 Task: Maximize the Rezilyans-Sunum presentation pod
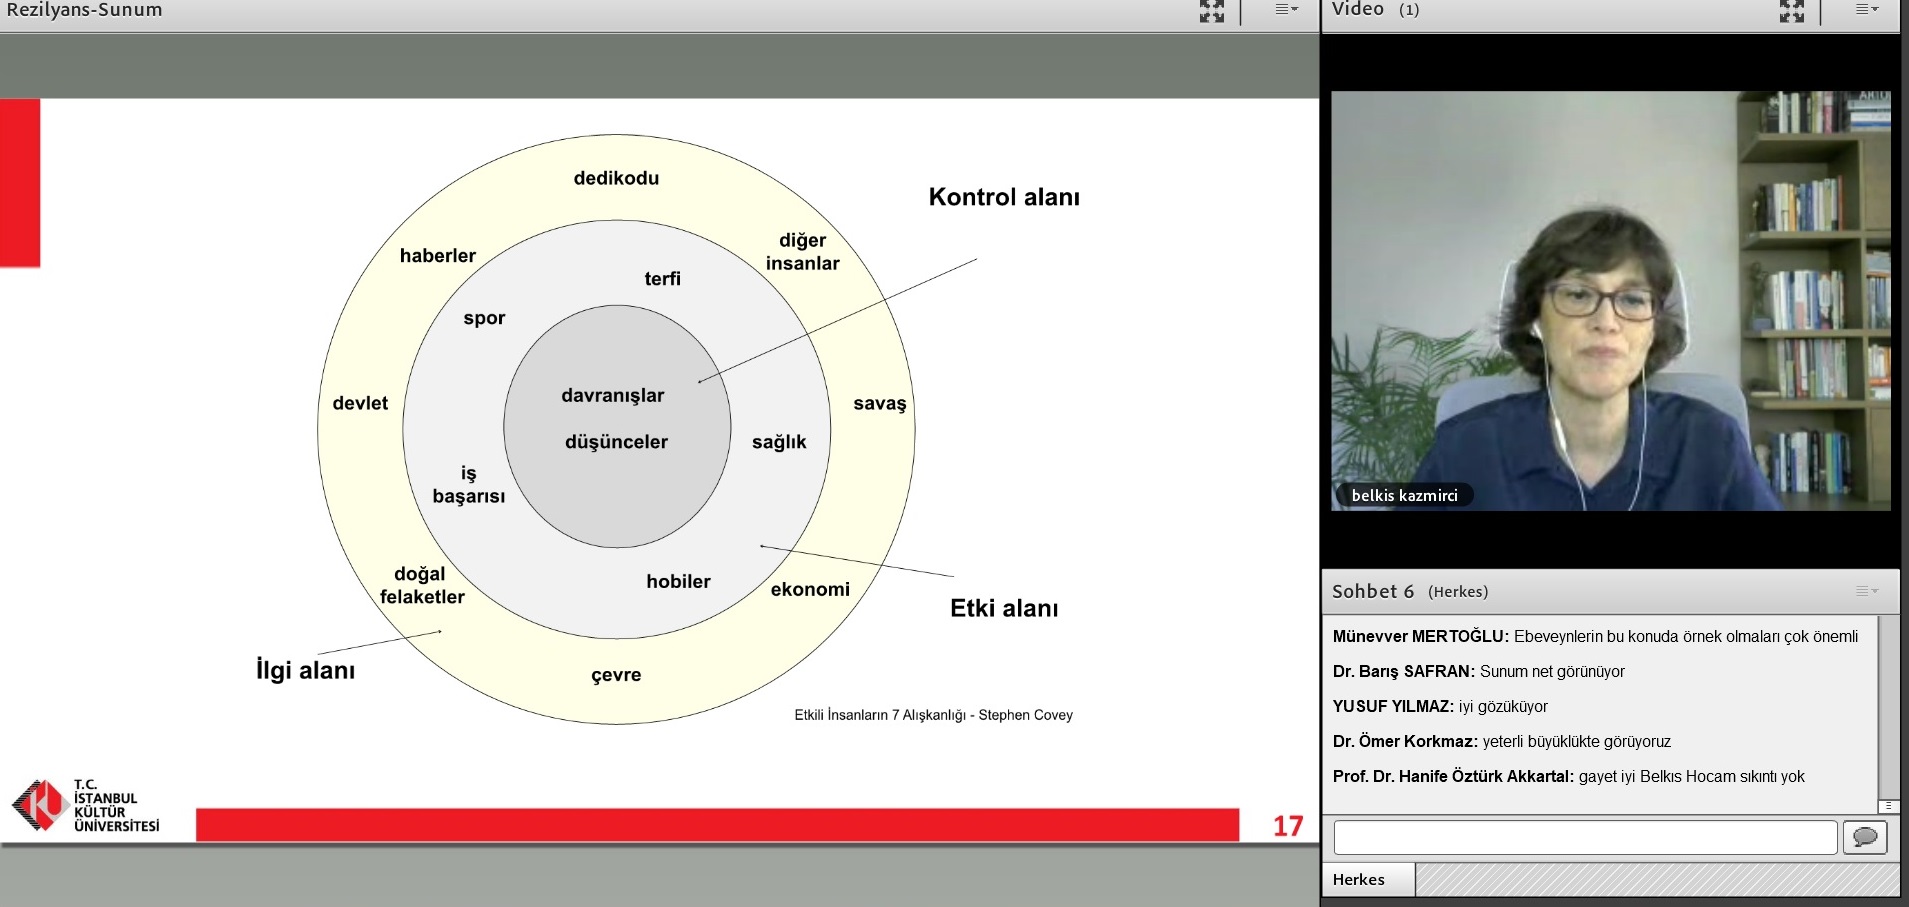click(x=1211, y=11)
